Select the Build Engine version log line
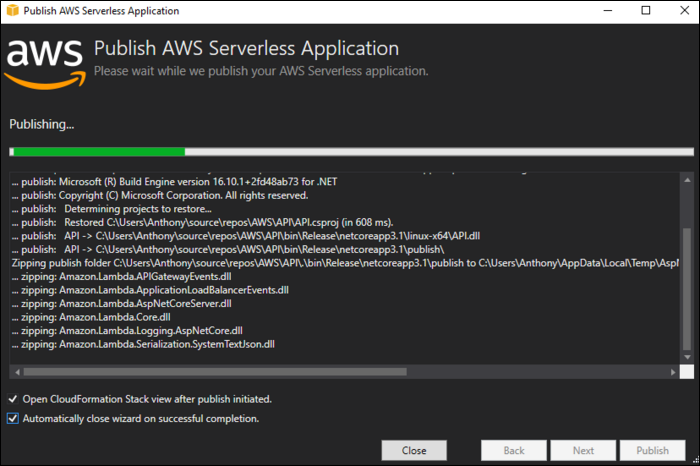The height and width of the screenshot is (466, 700). pyautogui.click(x=175, y=182)
